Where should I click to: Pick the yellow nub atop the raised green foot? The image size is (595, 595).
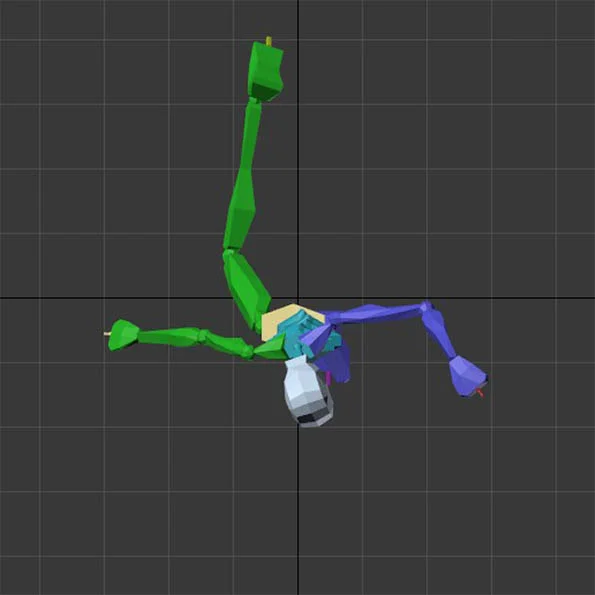point(269,41)
